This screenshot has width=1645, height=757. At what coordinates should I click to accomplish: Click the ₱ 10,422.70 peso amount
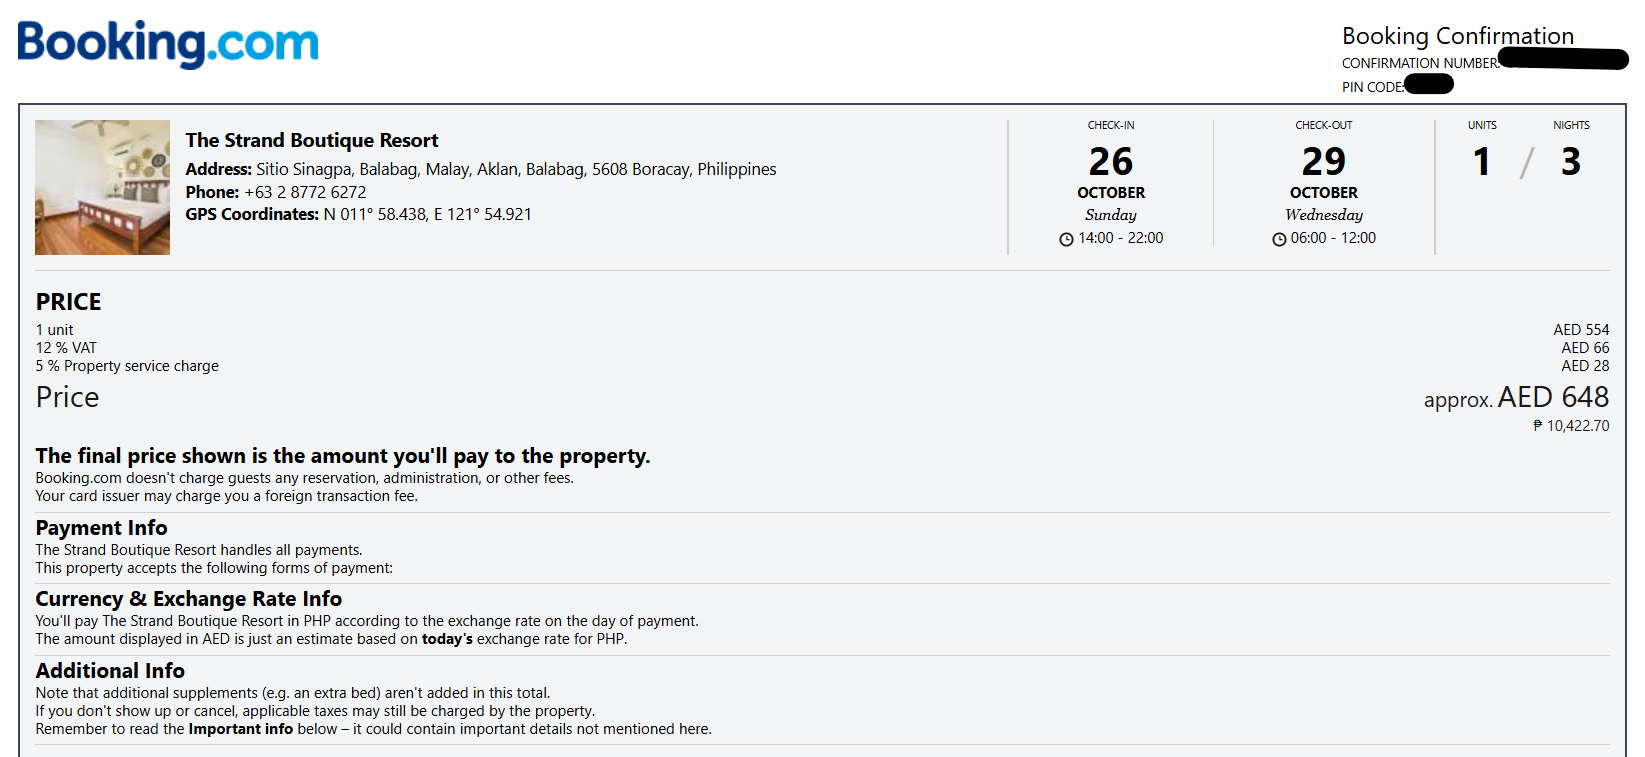pyautogui.click(x=1571, y=426)
